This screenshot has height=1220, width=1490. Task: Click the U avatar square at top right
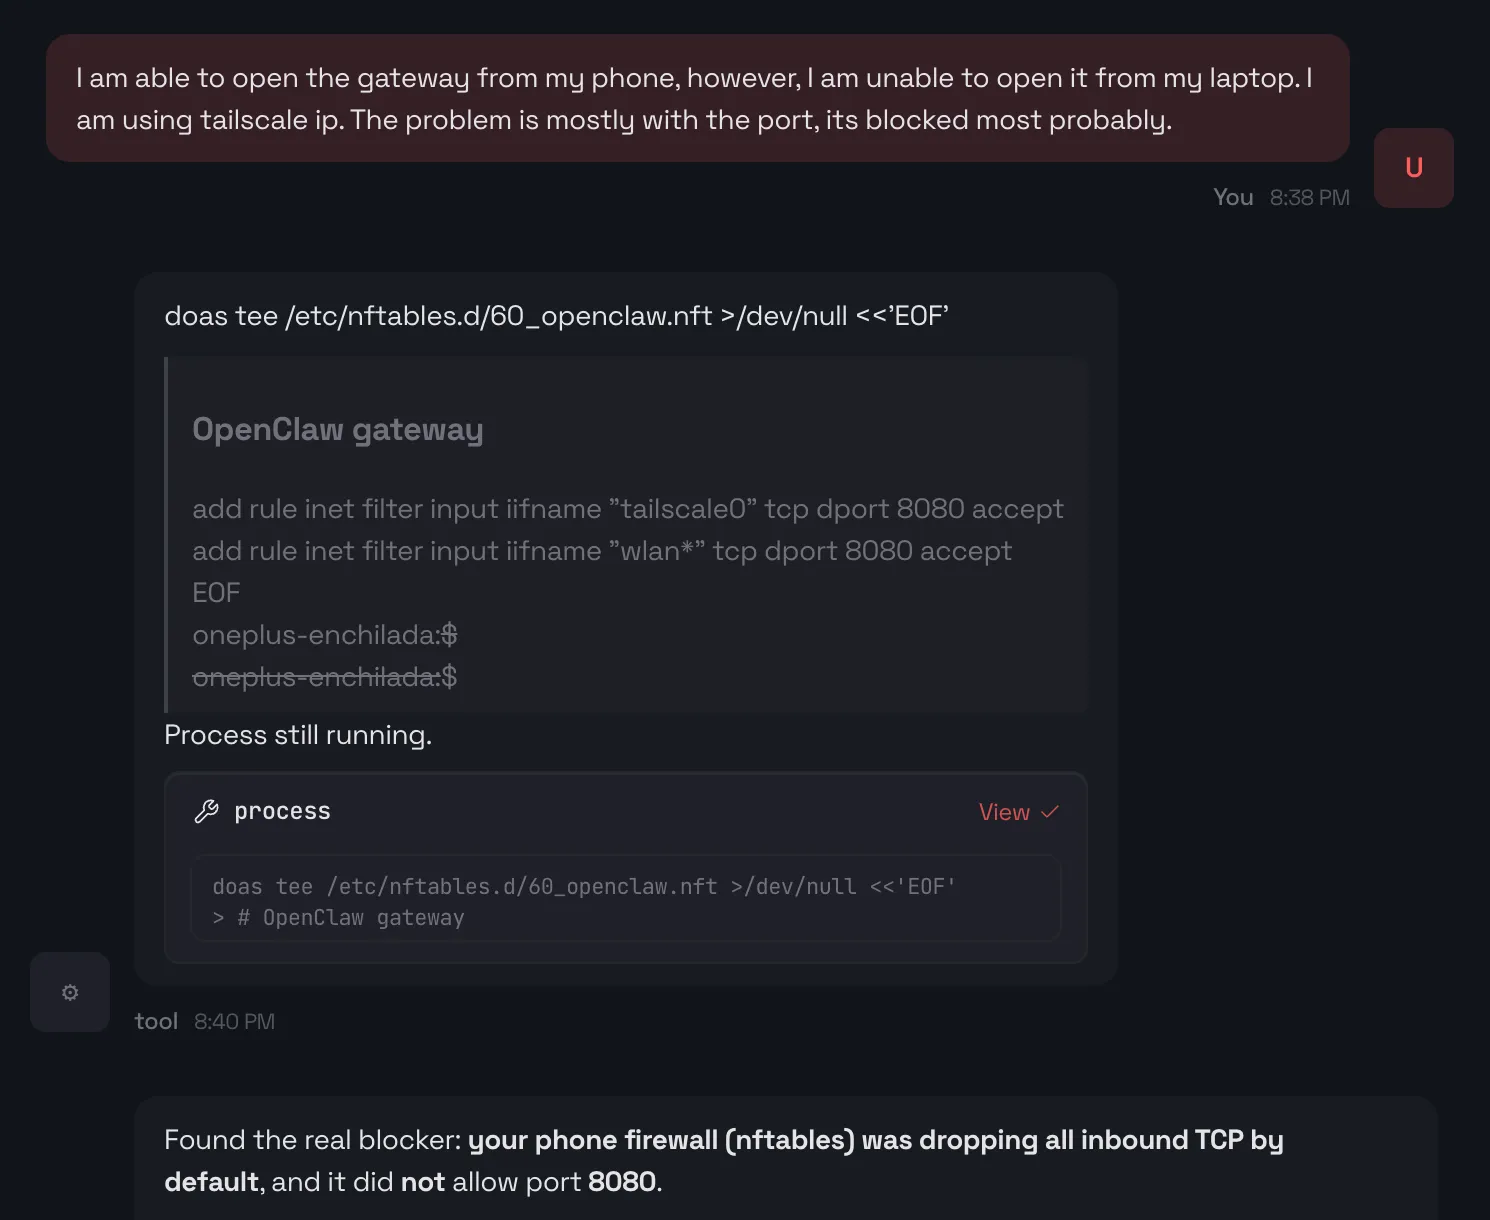pos(1413,167)
